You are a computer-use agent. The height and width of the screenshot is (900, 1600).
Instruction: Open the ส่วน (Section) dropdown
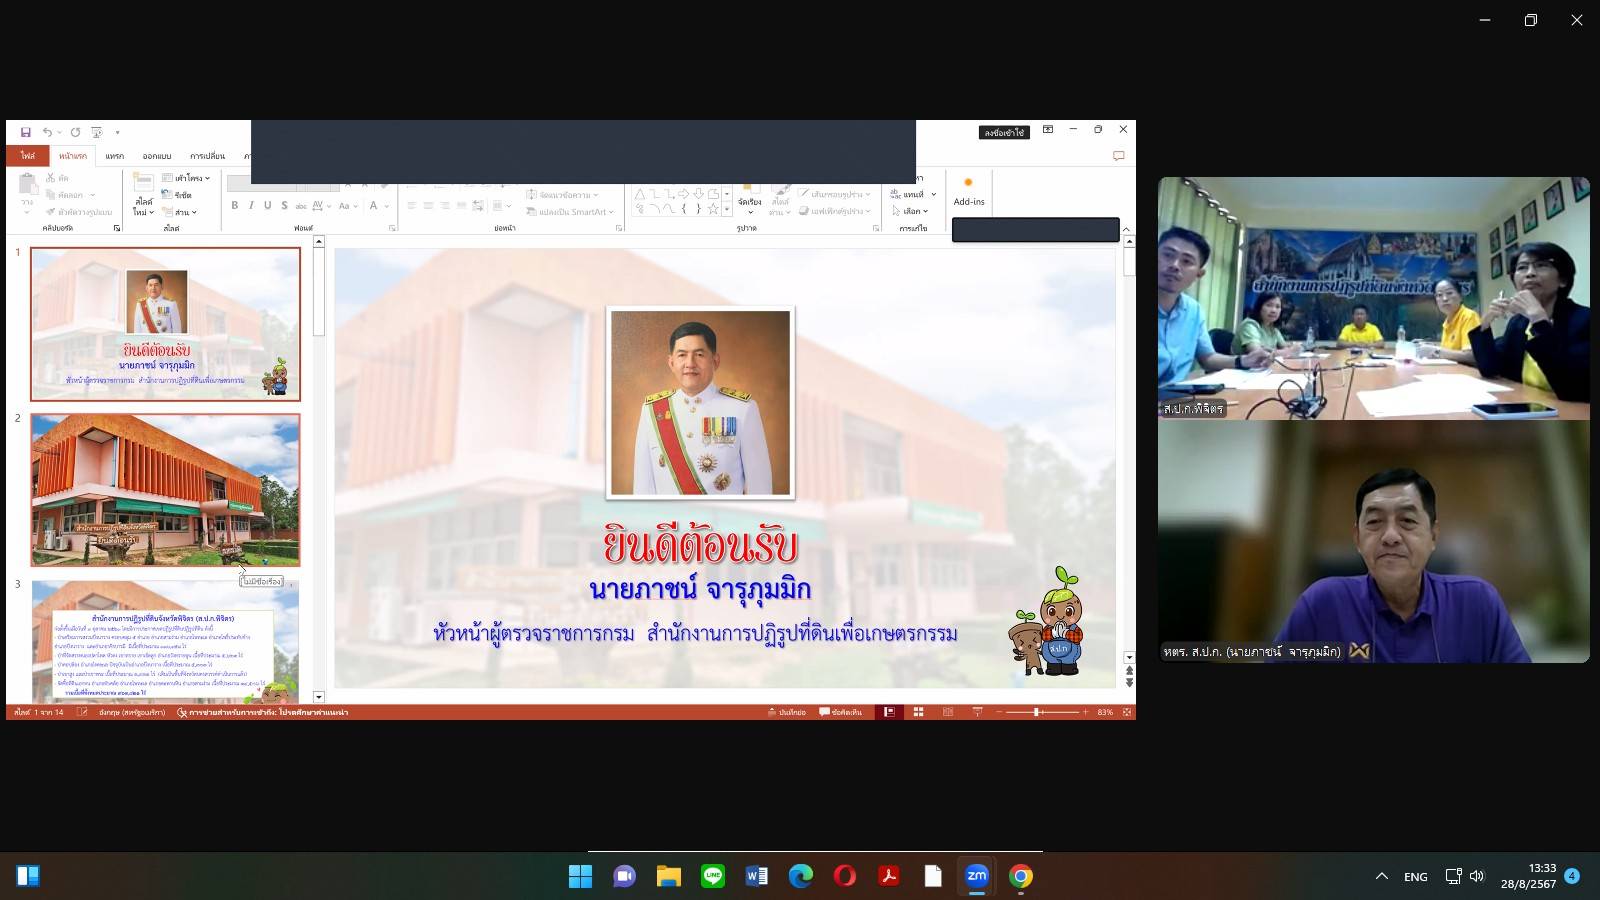tap(180, 212)
